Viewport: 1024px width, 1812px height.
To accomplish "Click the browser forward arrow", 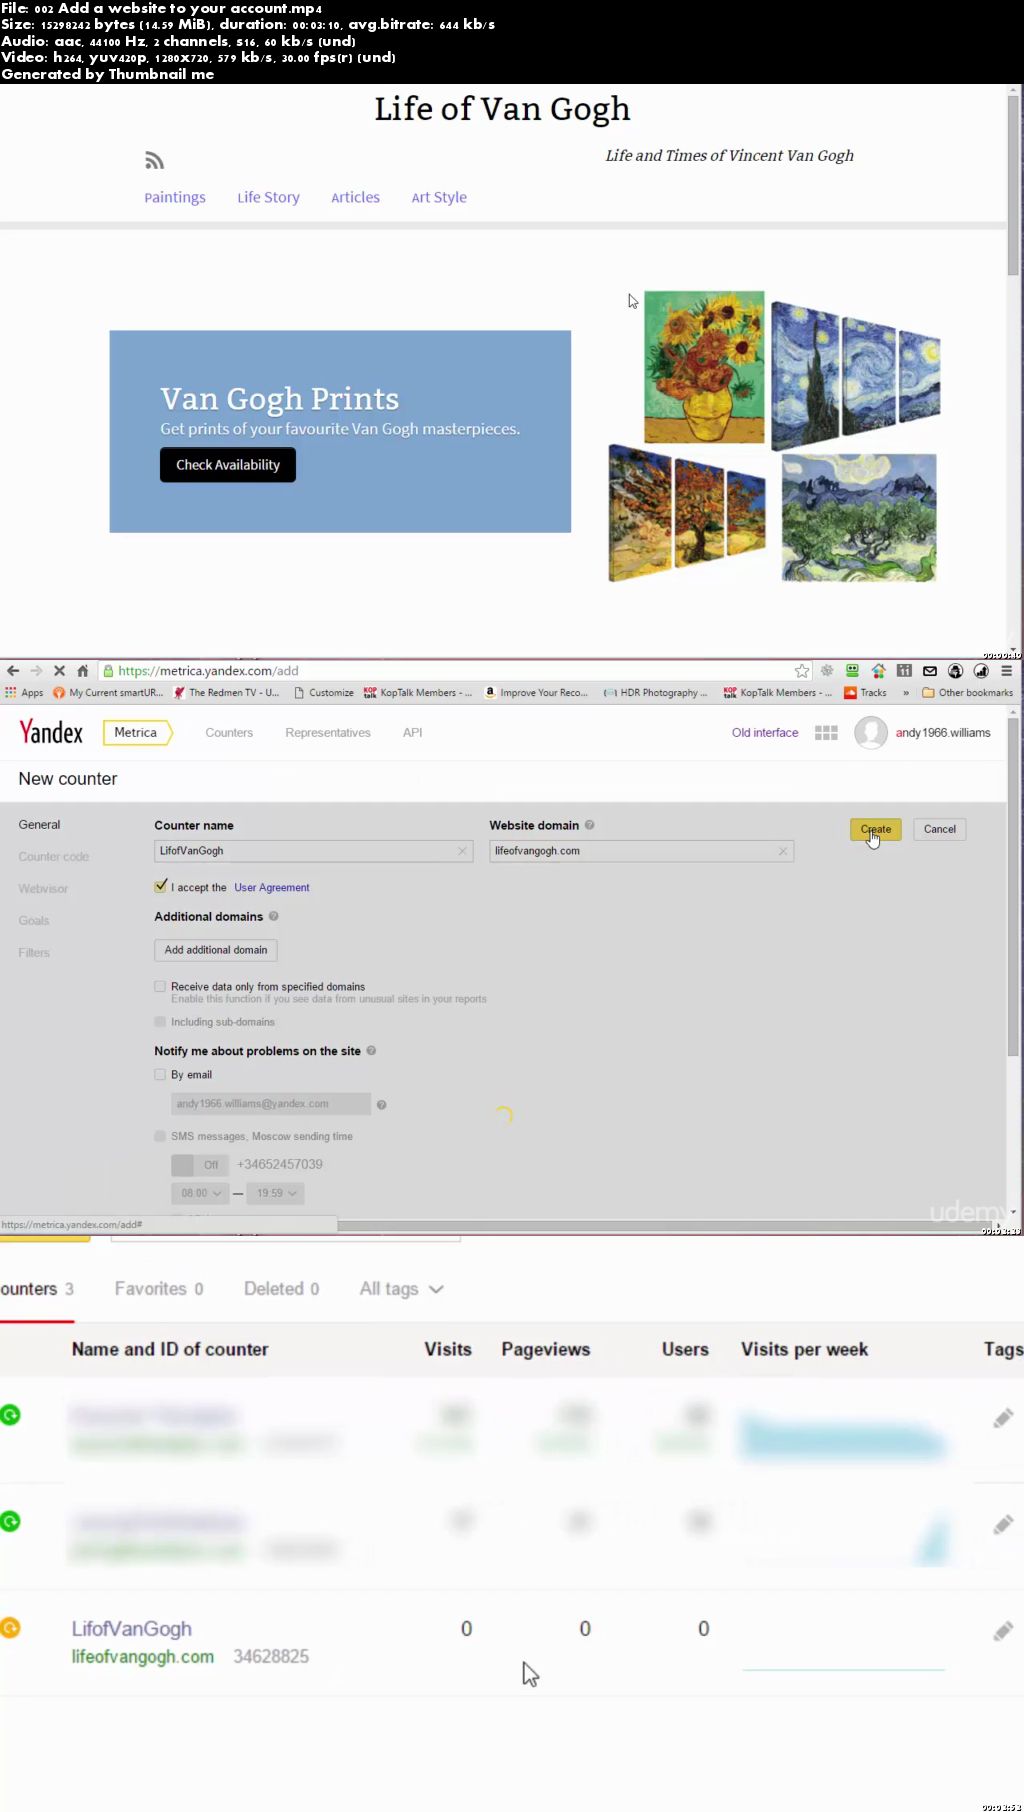I will 36,671.
